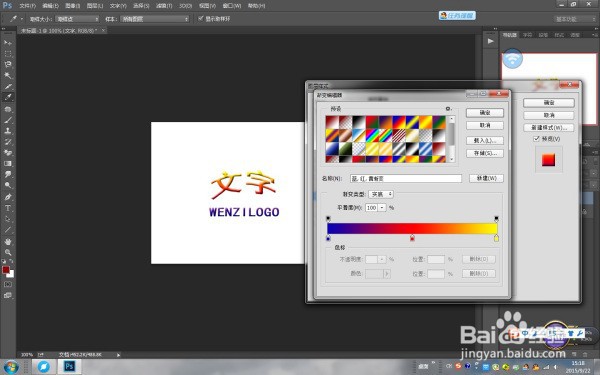
Task: Open the 图层(L) menu
Action: tap(95, 6)
